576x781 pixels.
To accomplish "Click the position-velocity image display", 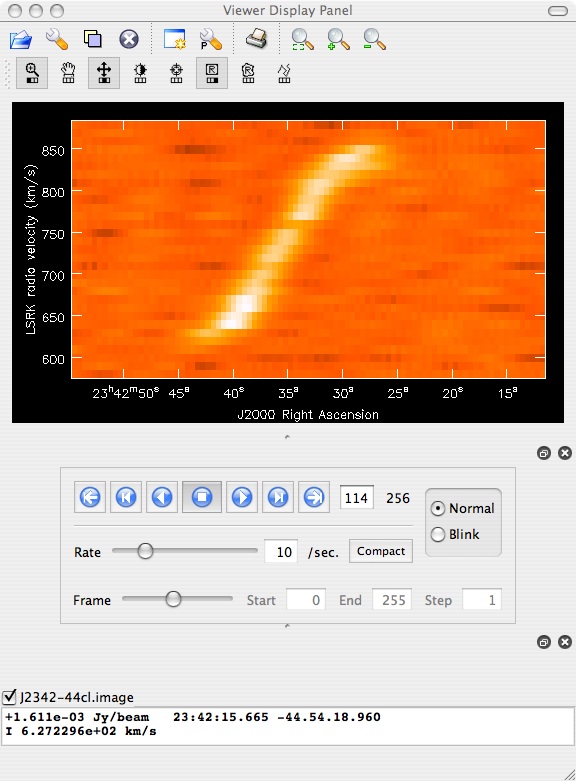I will (x=308, y=249).
